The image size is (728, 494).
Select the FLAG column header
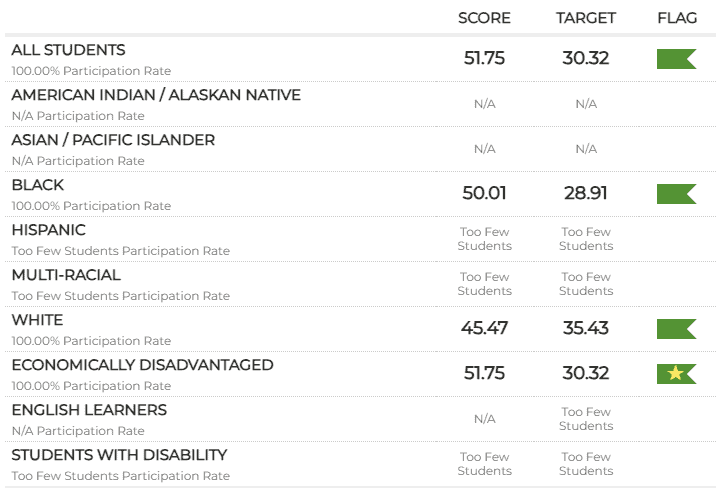coord(677,18)
